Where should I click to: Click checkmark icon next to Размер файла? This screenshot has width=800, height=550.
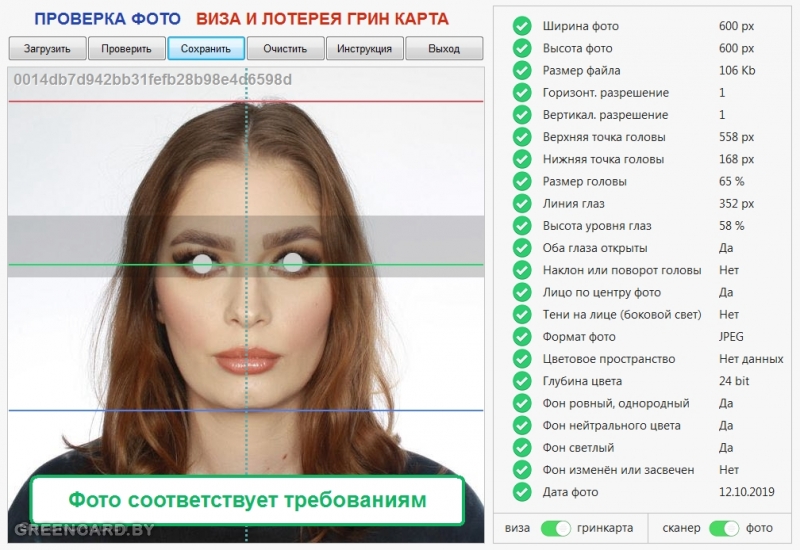522,70
